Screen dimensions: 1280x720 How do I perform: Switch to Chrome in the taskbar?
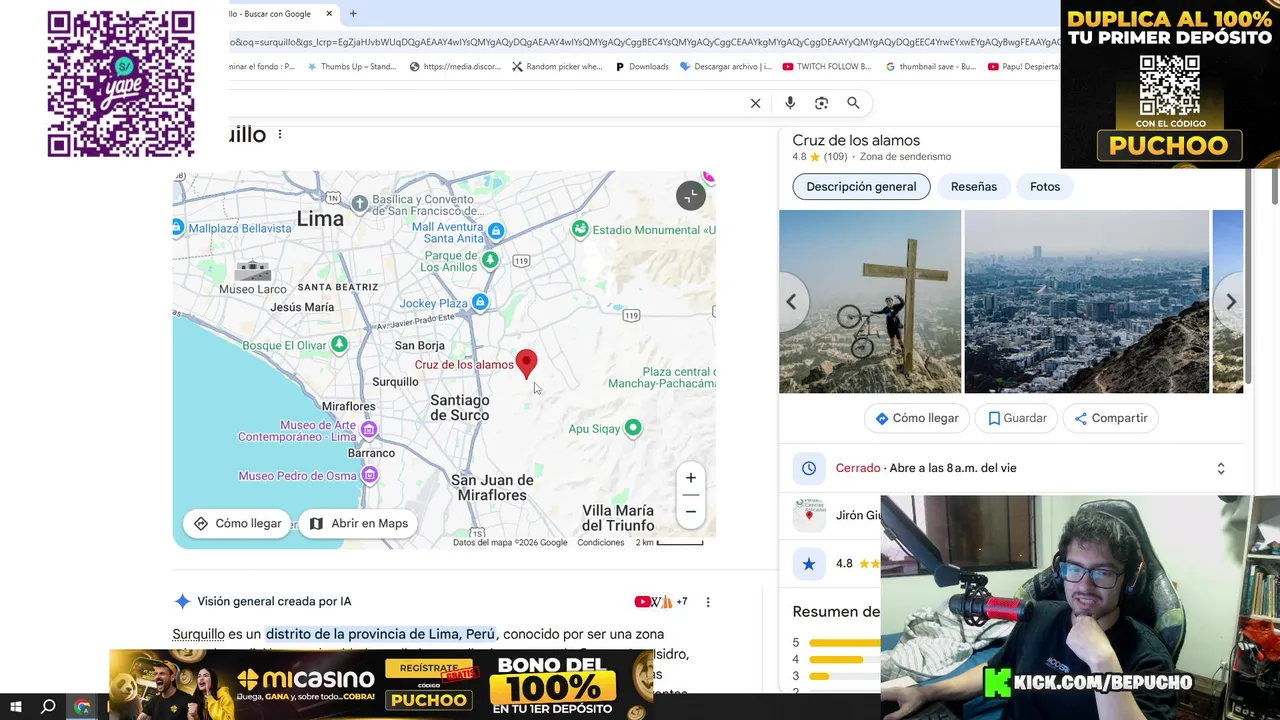pyautogui.click(x=82, y=706)
